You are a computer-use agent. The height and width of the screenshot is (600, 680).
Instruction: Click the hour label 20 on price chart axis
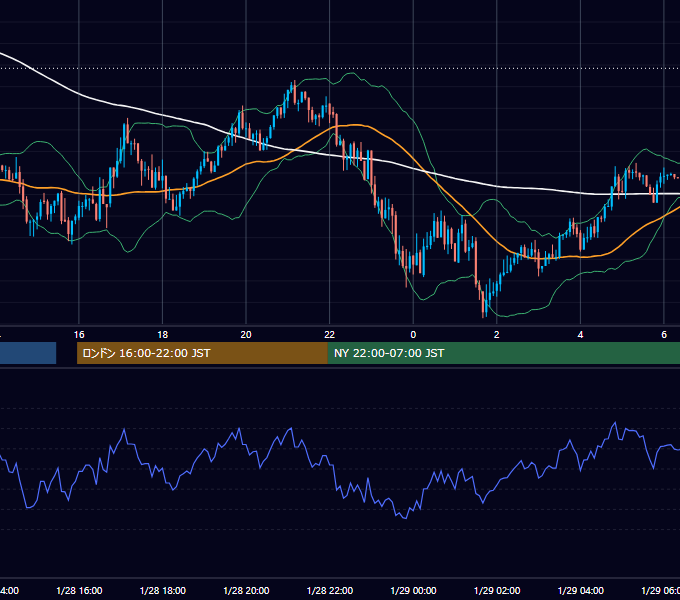[x=246, y=335]
